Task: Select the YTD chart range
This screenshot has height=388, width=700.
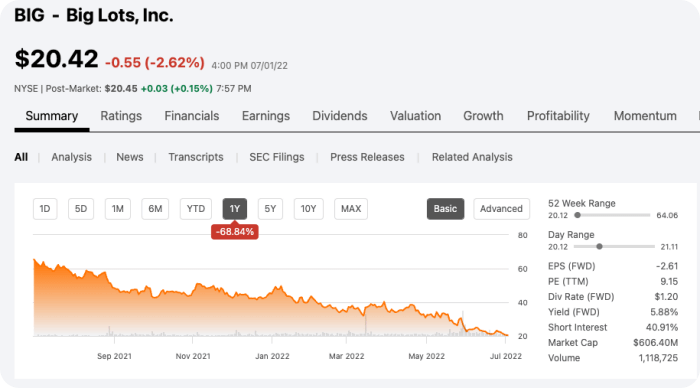Action: [196, 209]
